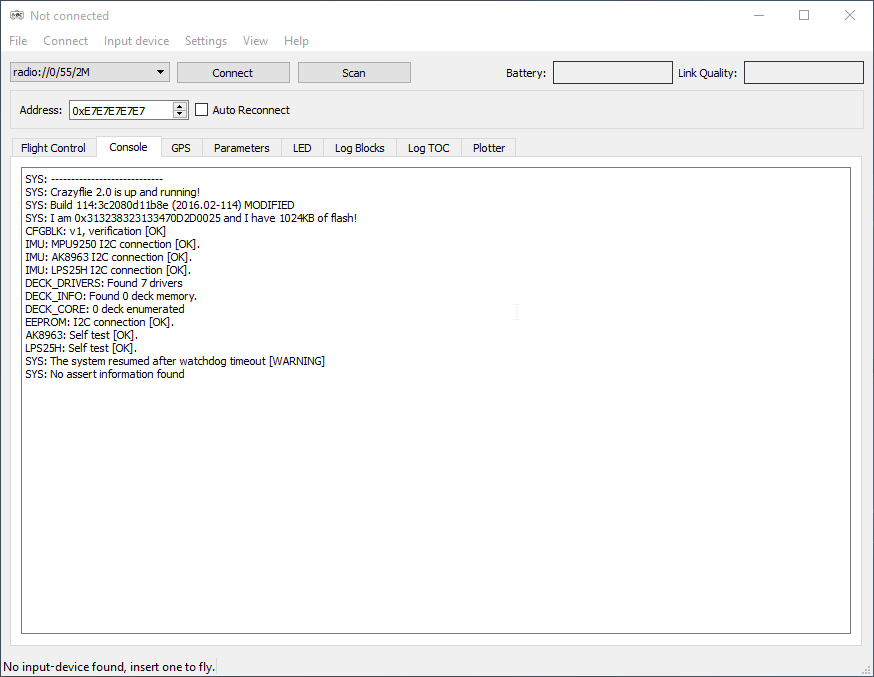Select the Parameters tab
Viewport: 874px width, 677px height.
241,148
